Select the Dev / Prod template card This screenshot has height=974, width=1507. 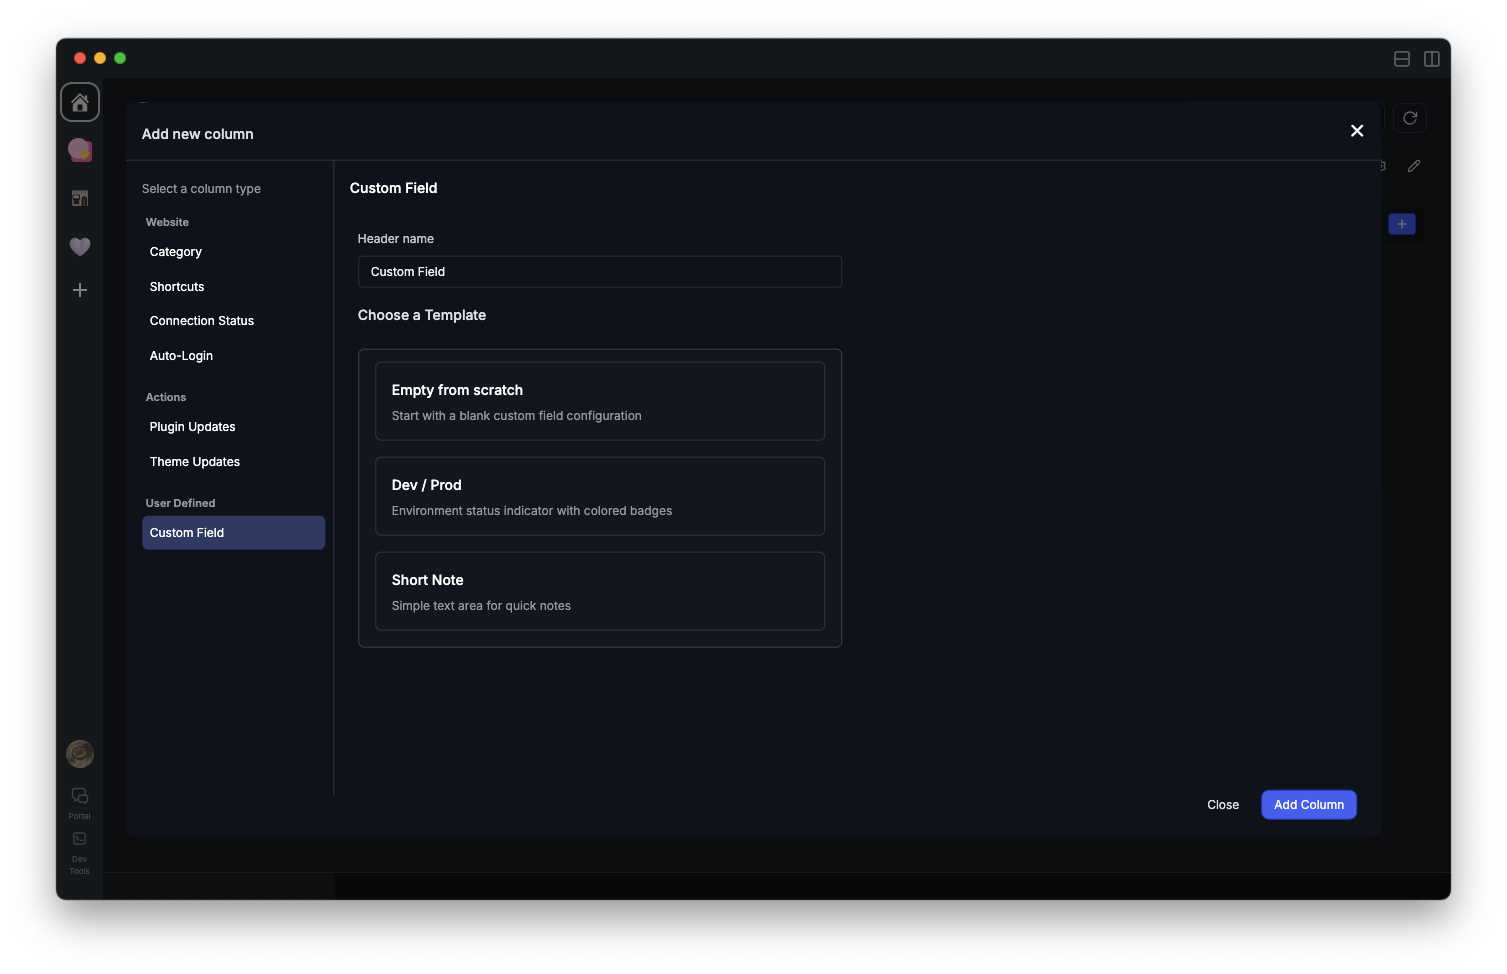tap(600, 496)
